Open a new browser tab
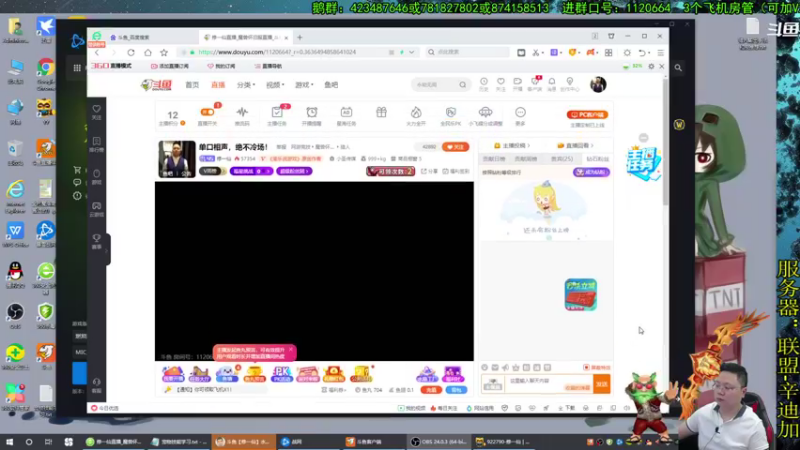 tap(299, 37)
